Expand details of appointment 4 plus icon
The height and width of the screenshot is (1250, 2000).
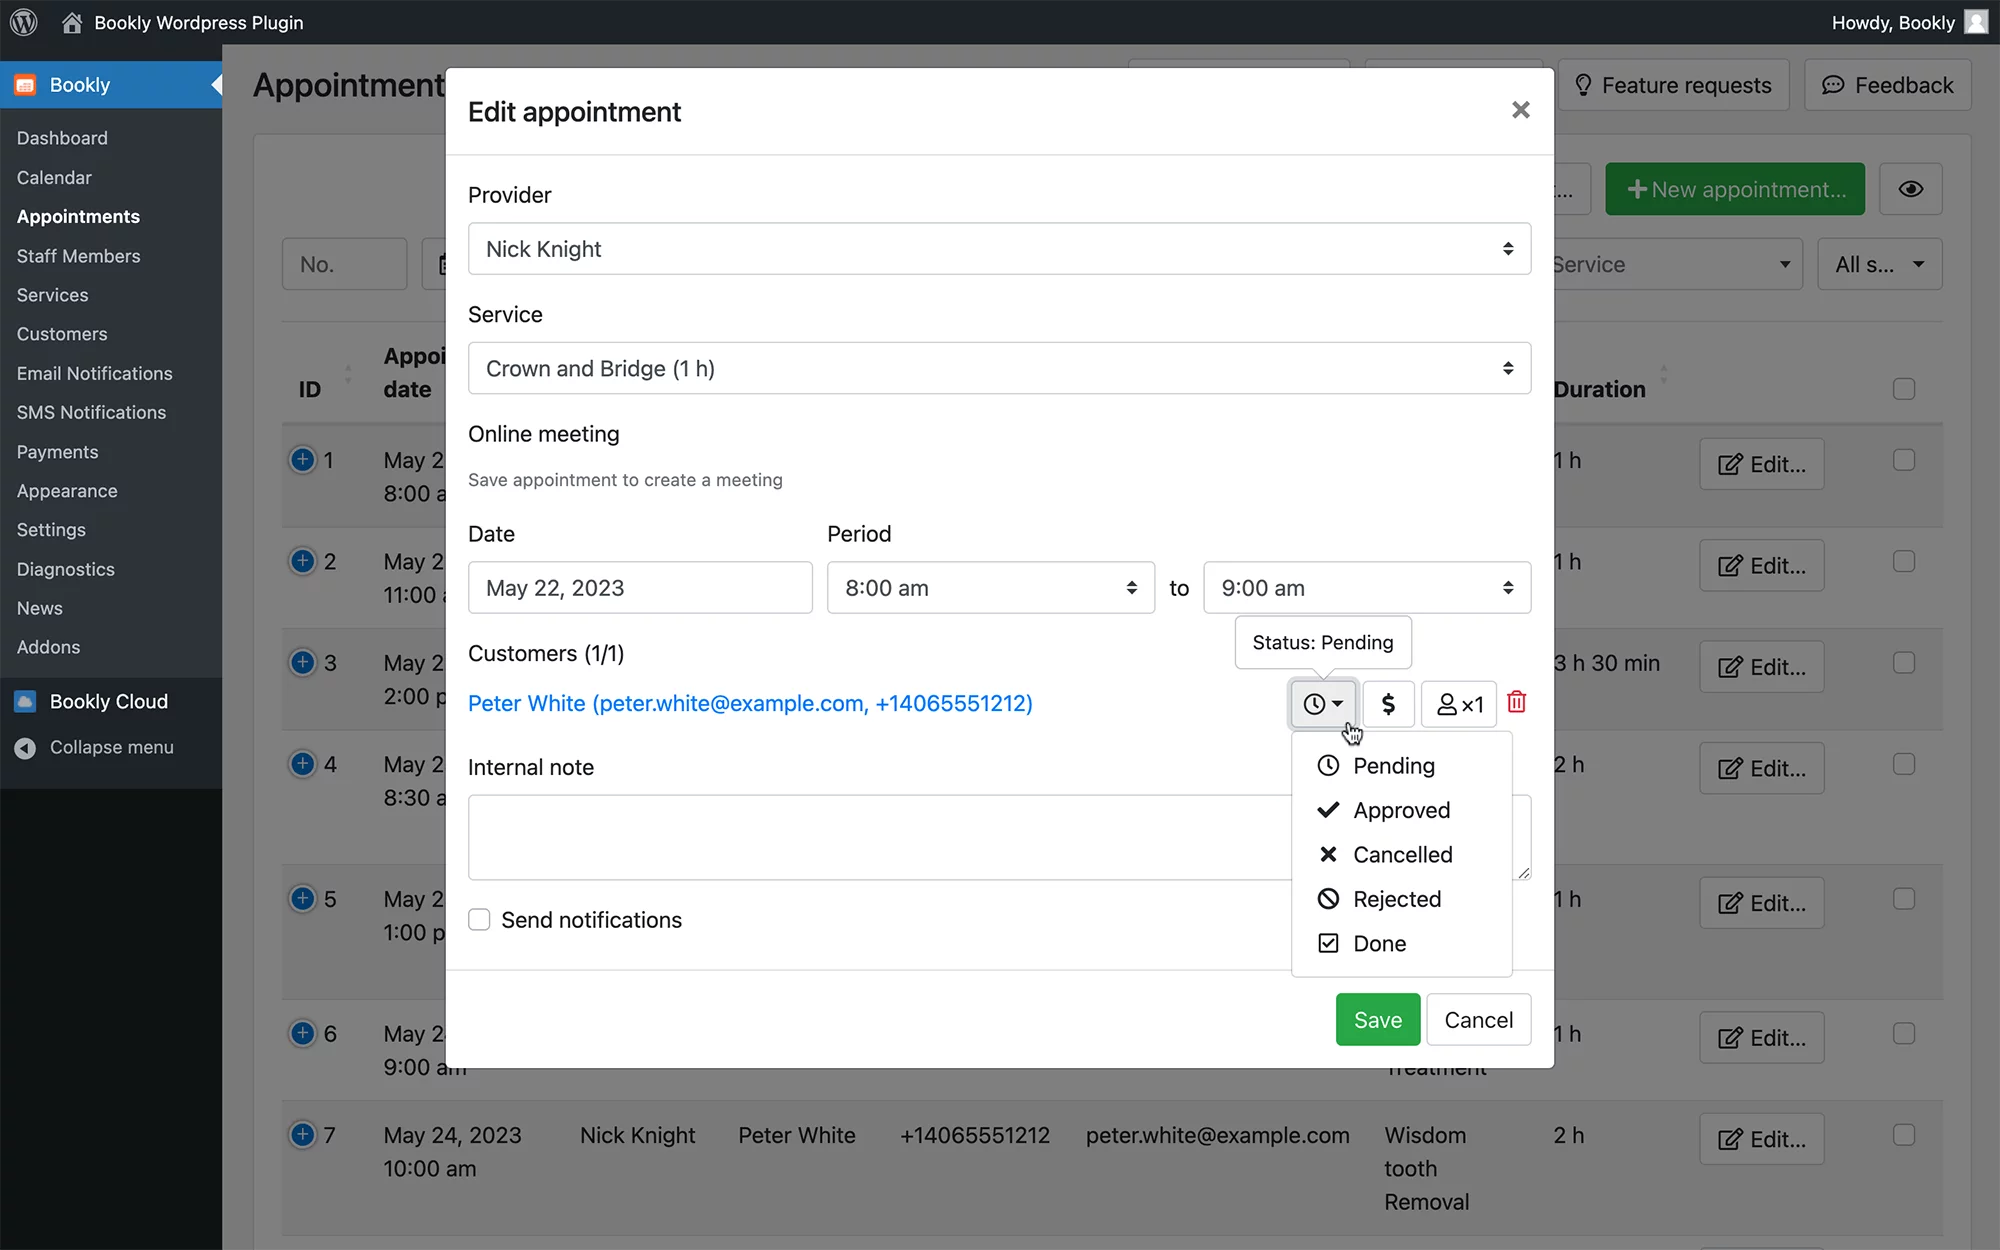pyautogui.click(x=302, y=763)
